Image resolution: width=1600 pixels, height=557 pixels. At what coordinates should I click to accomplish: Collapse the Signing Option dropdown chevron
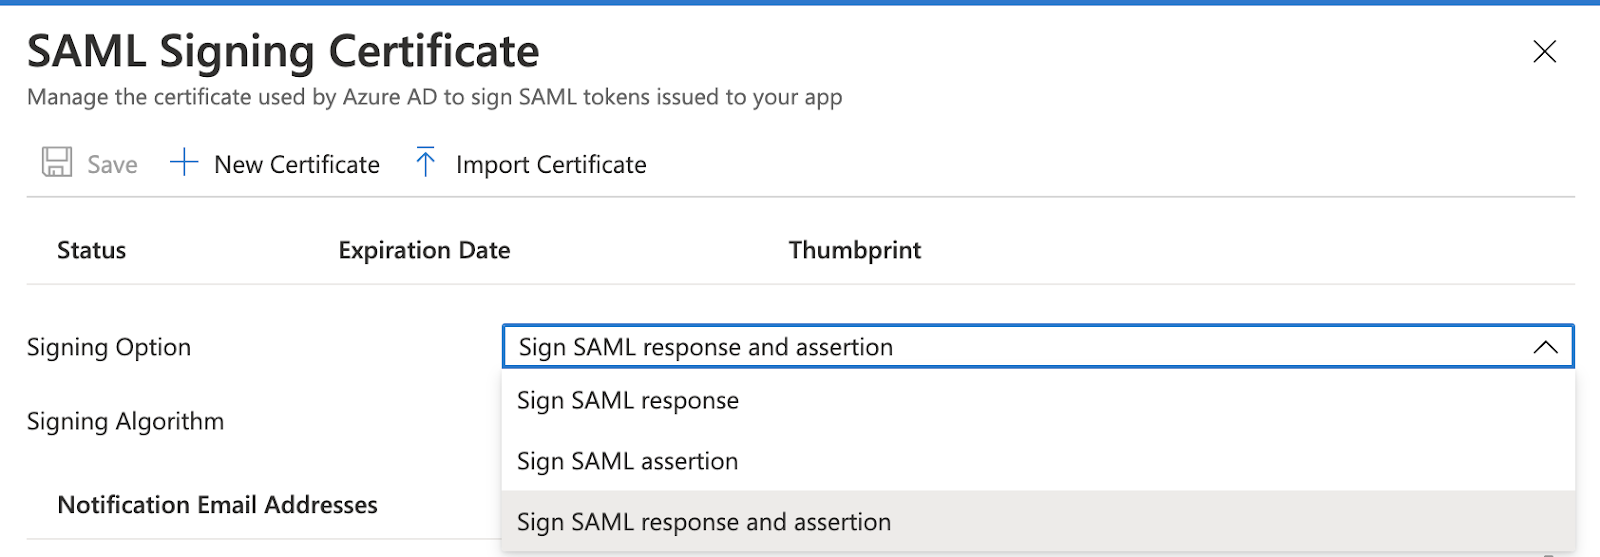tap(1545, 347)
